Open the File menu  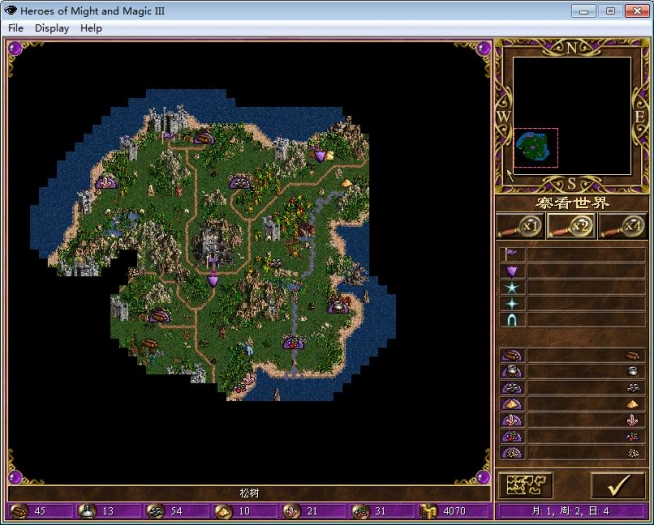15,28
